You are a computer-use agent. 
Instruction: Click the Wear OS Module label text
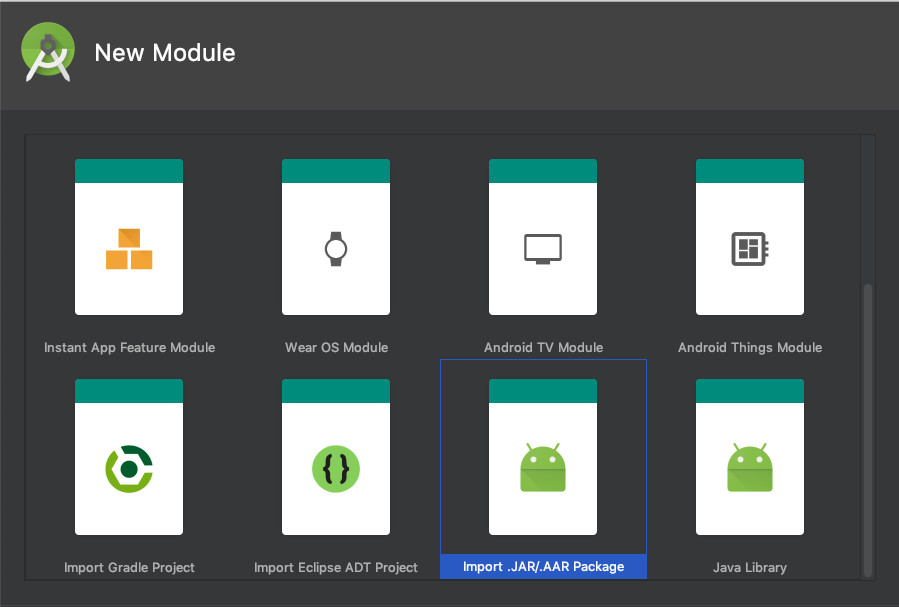(x=336, y=347)
